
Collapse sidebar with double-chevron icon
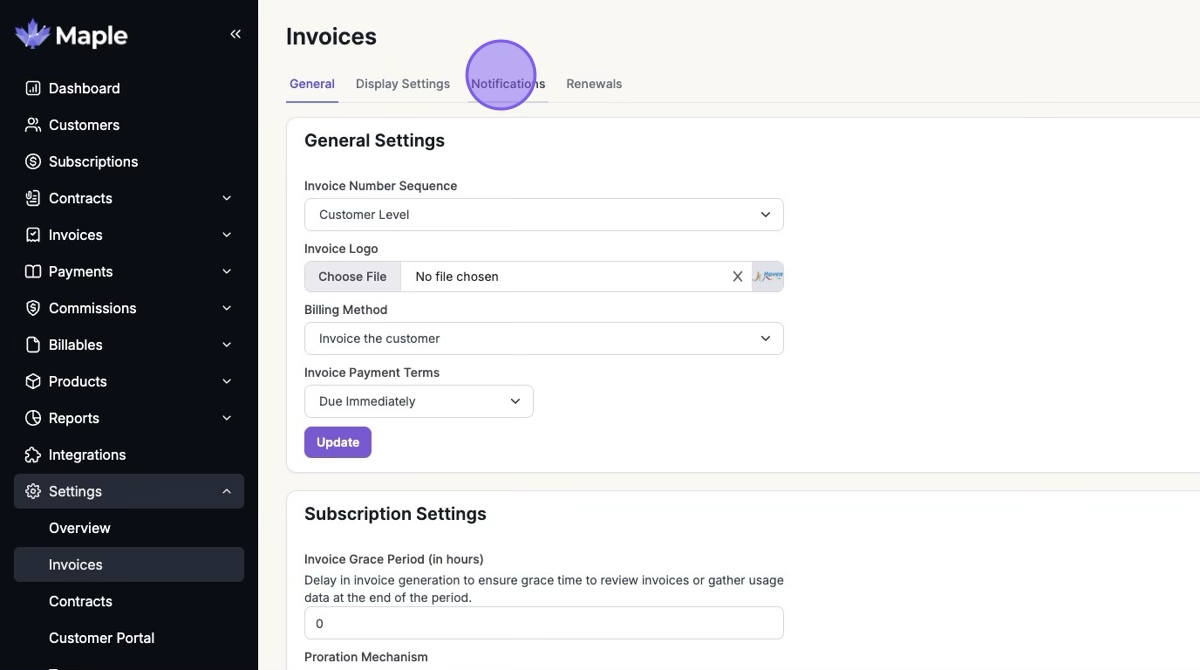click(x=236, y=34)
